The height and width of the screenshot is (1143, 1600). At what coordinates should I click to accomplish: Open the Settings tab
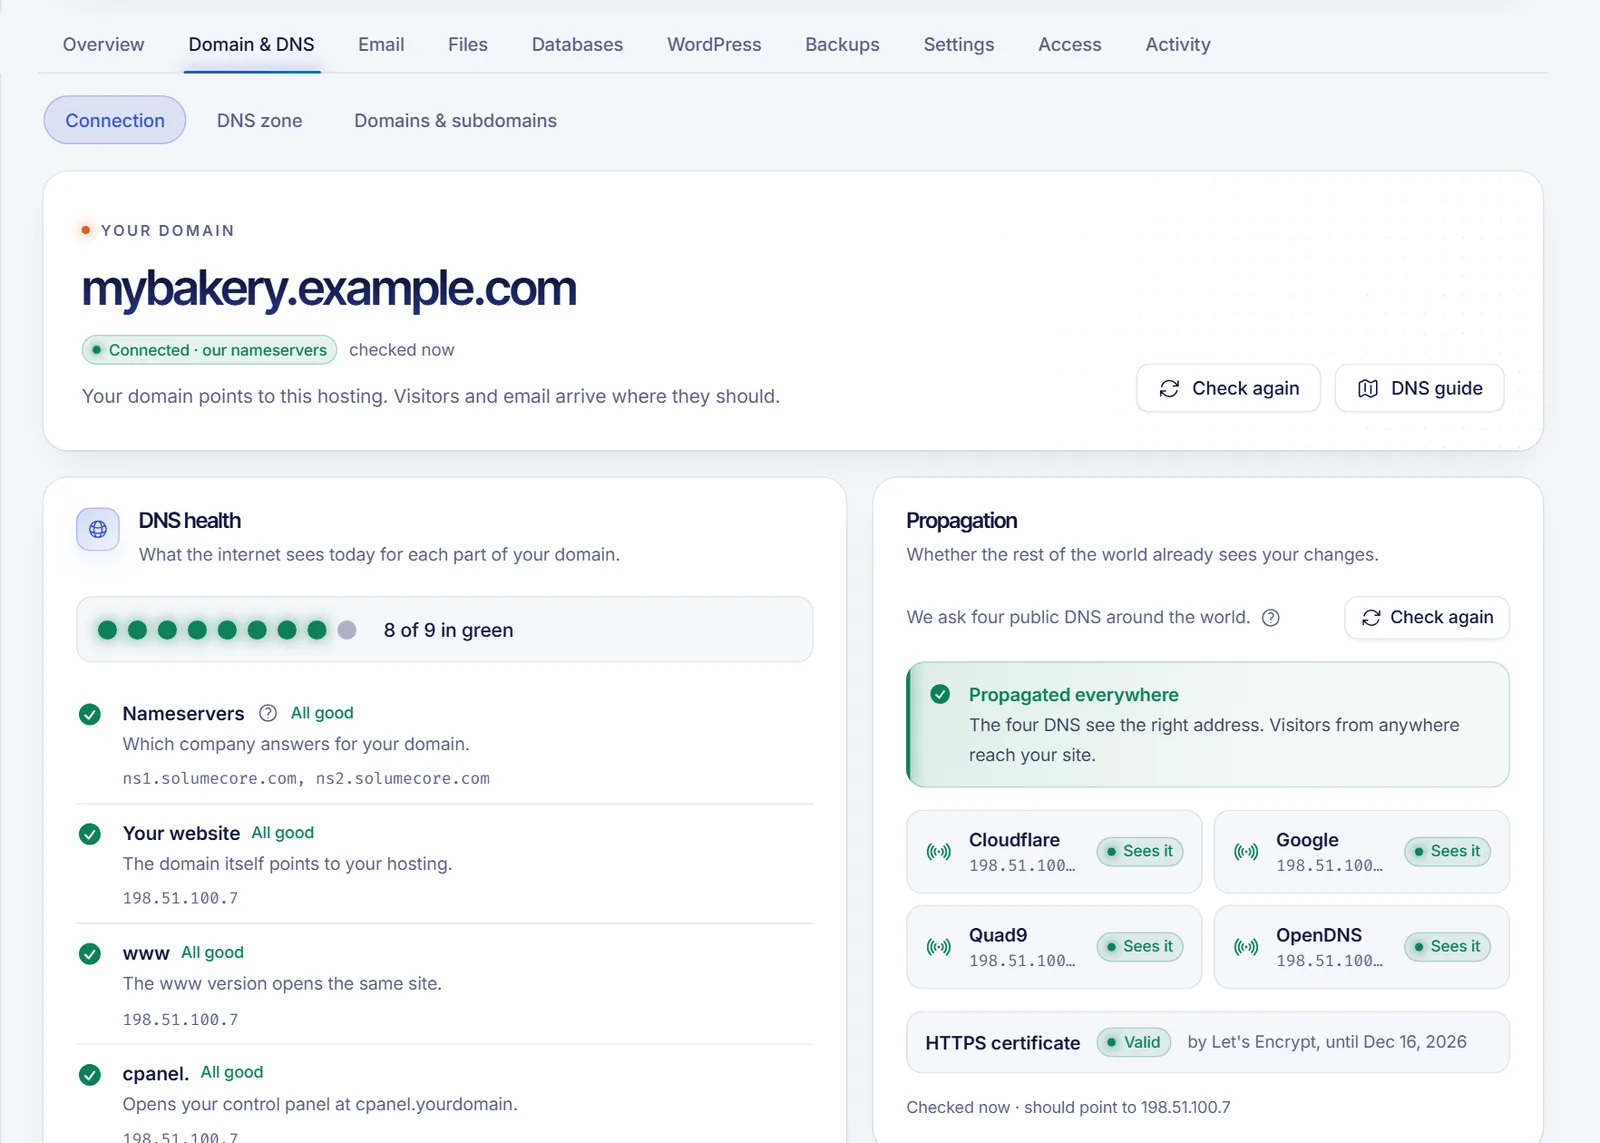pyautogui.click(x=959, y=44)
